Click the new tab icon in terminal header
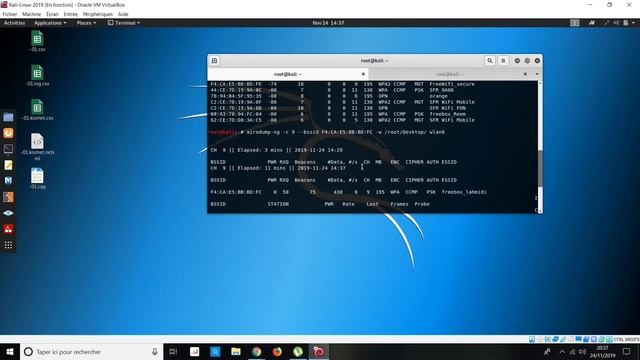Screen dimensions: 640x360 point(214,61)
